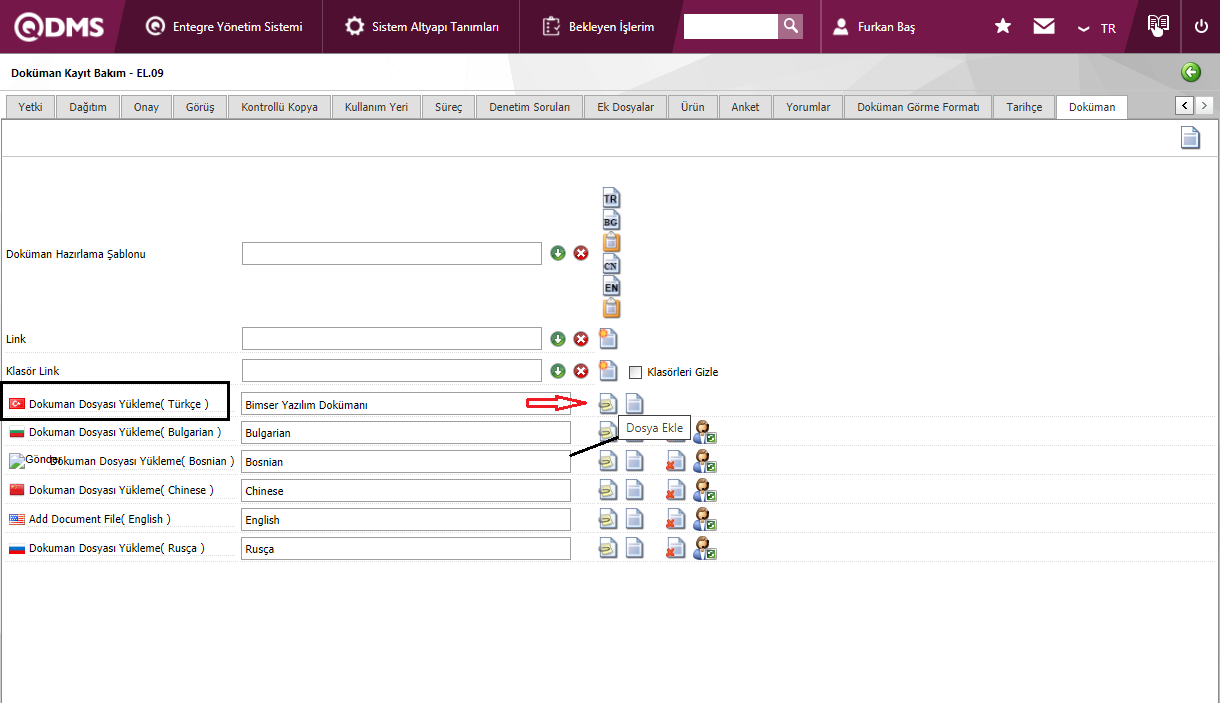Click the attach file icon in the Türkçe row
This screenshot has width=1220, height=703.
(x=607, y=404)
